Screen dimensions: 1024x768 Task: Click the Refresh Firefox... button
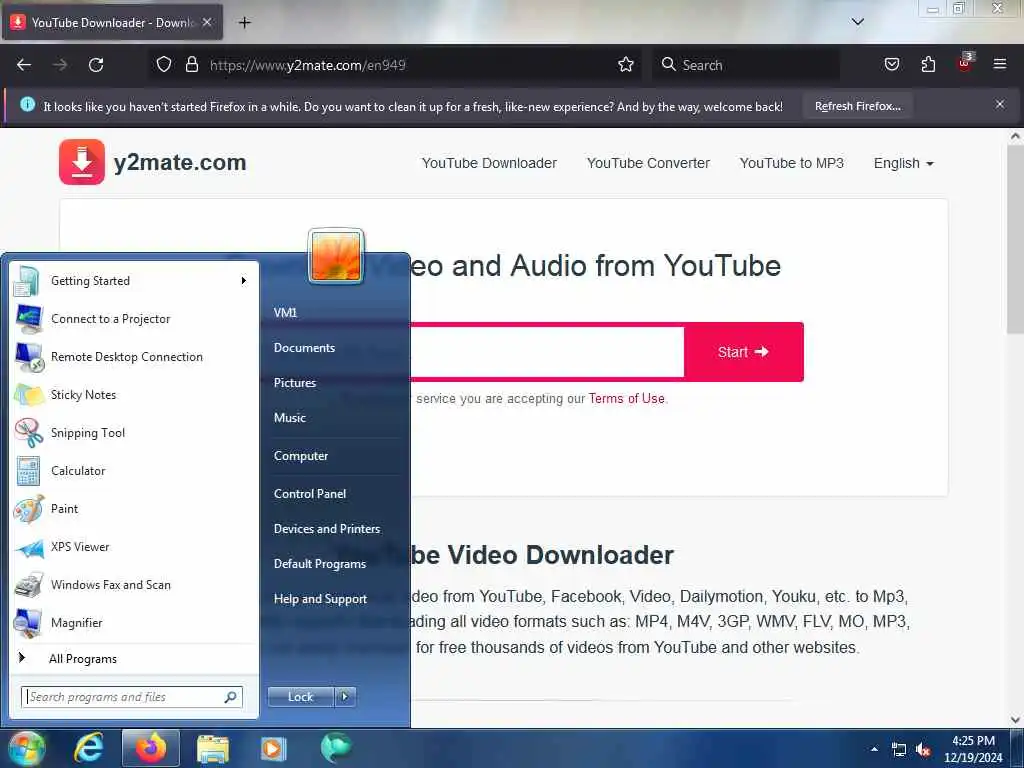[x=857, y=106]
